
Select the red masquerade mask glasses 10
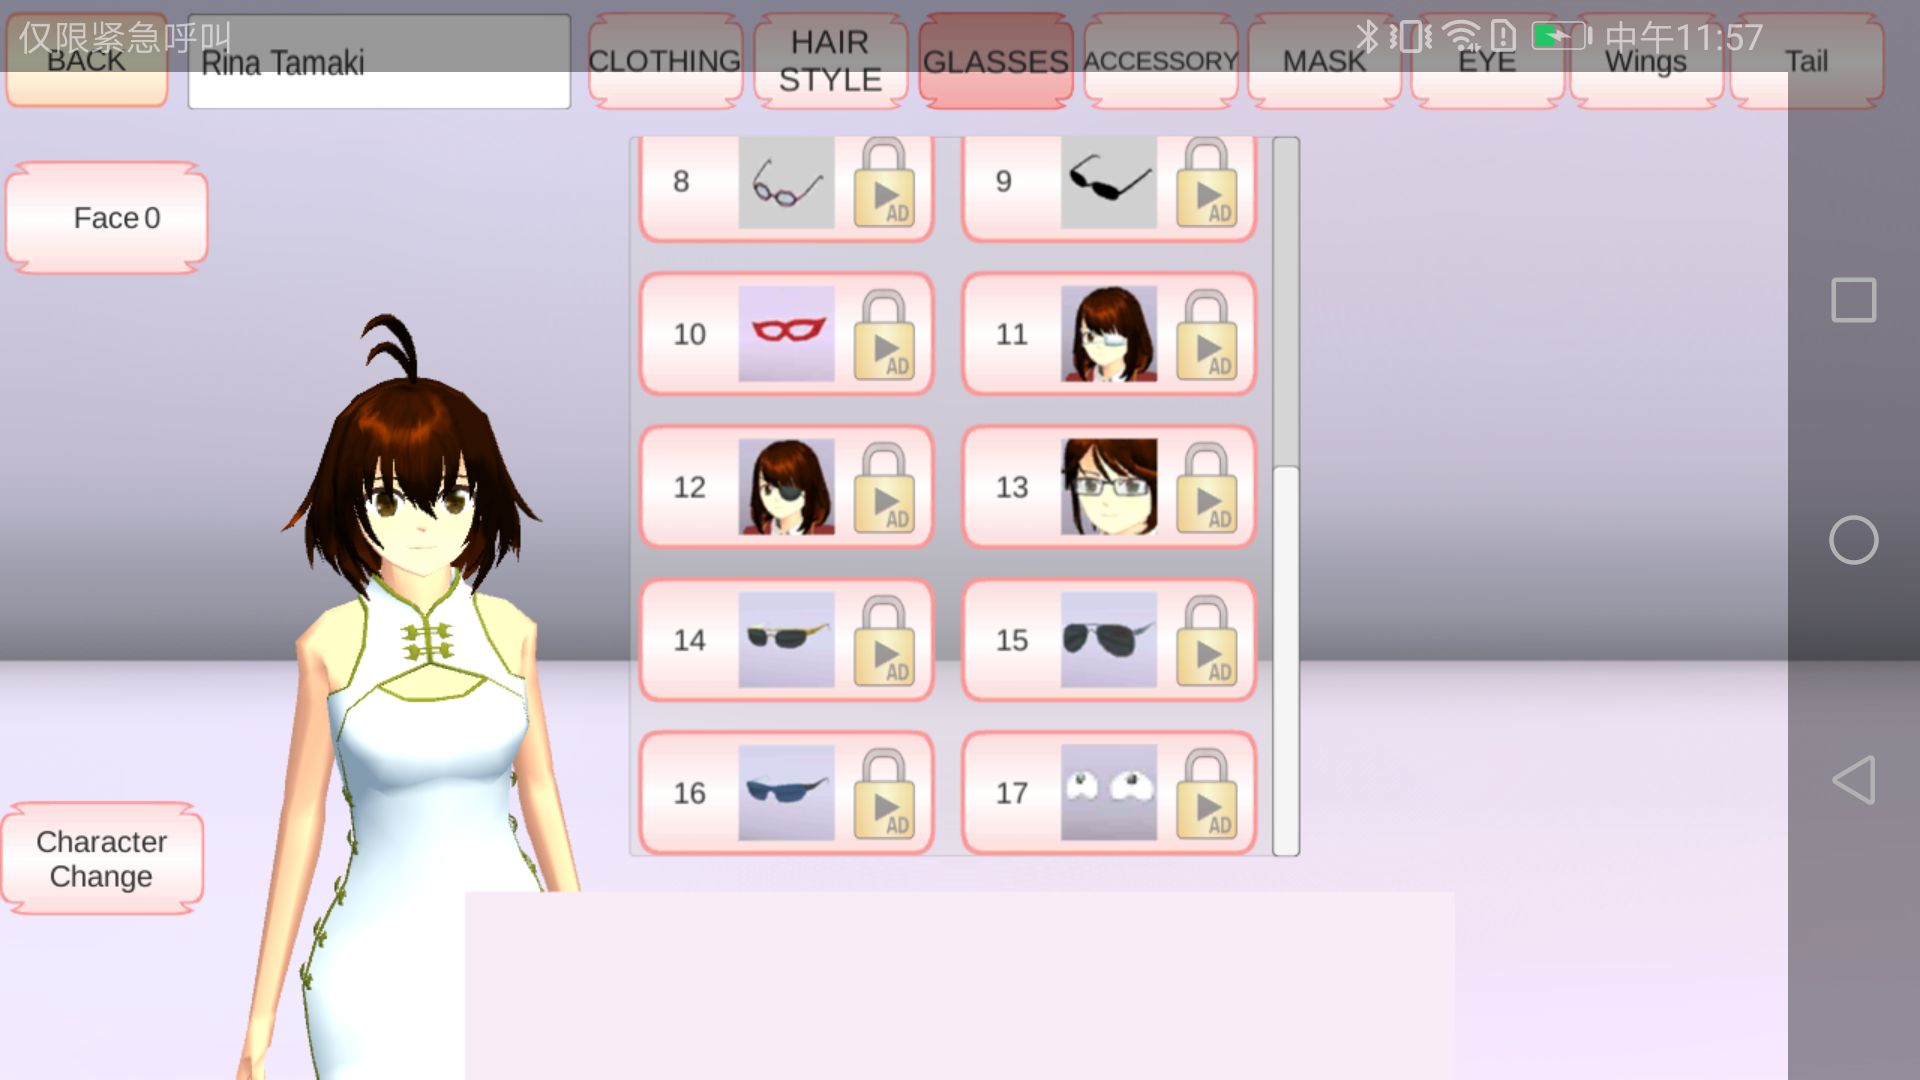(786, 334)
